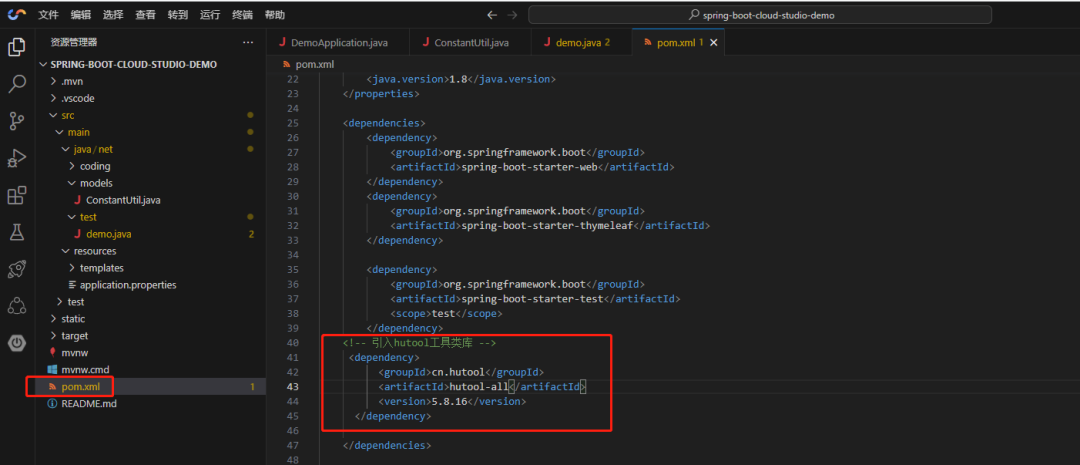
Task: Open demo.java in file tree
Action: pos(150,234)
